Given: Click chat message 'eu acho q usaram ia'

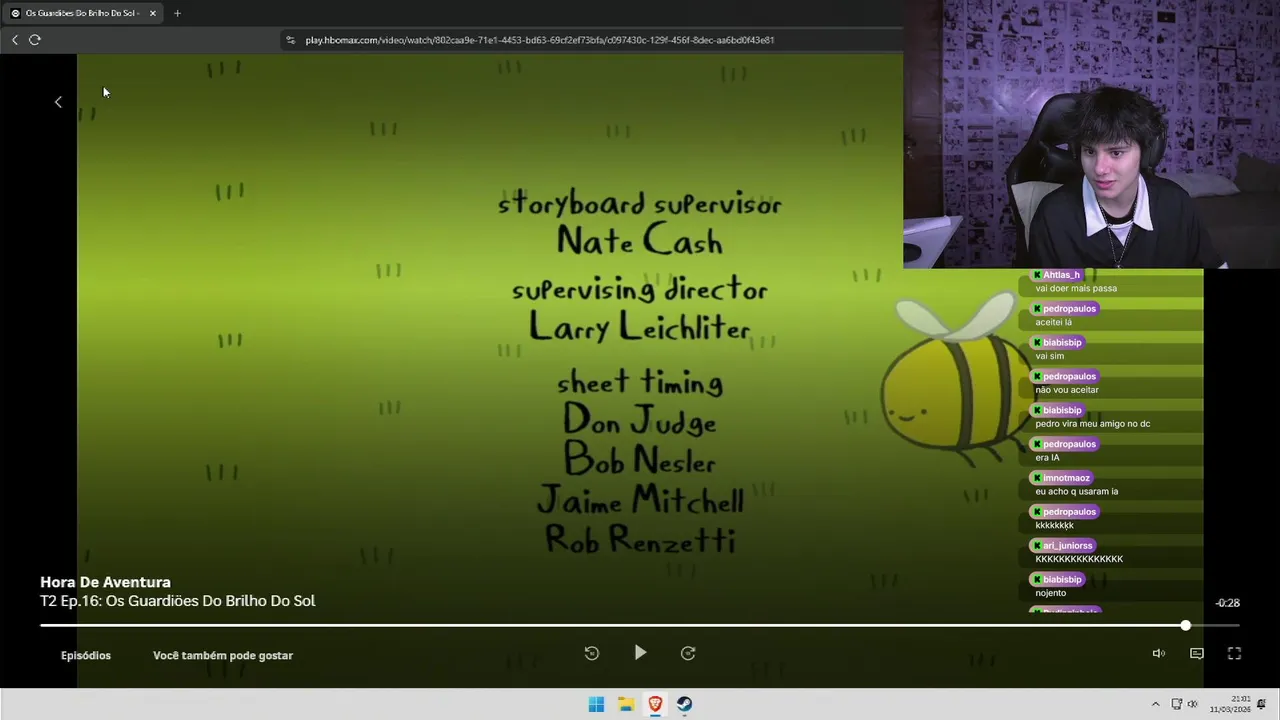Looking at the screenshot, I should (x=1077, y=492).
